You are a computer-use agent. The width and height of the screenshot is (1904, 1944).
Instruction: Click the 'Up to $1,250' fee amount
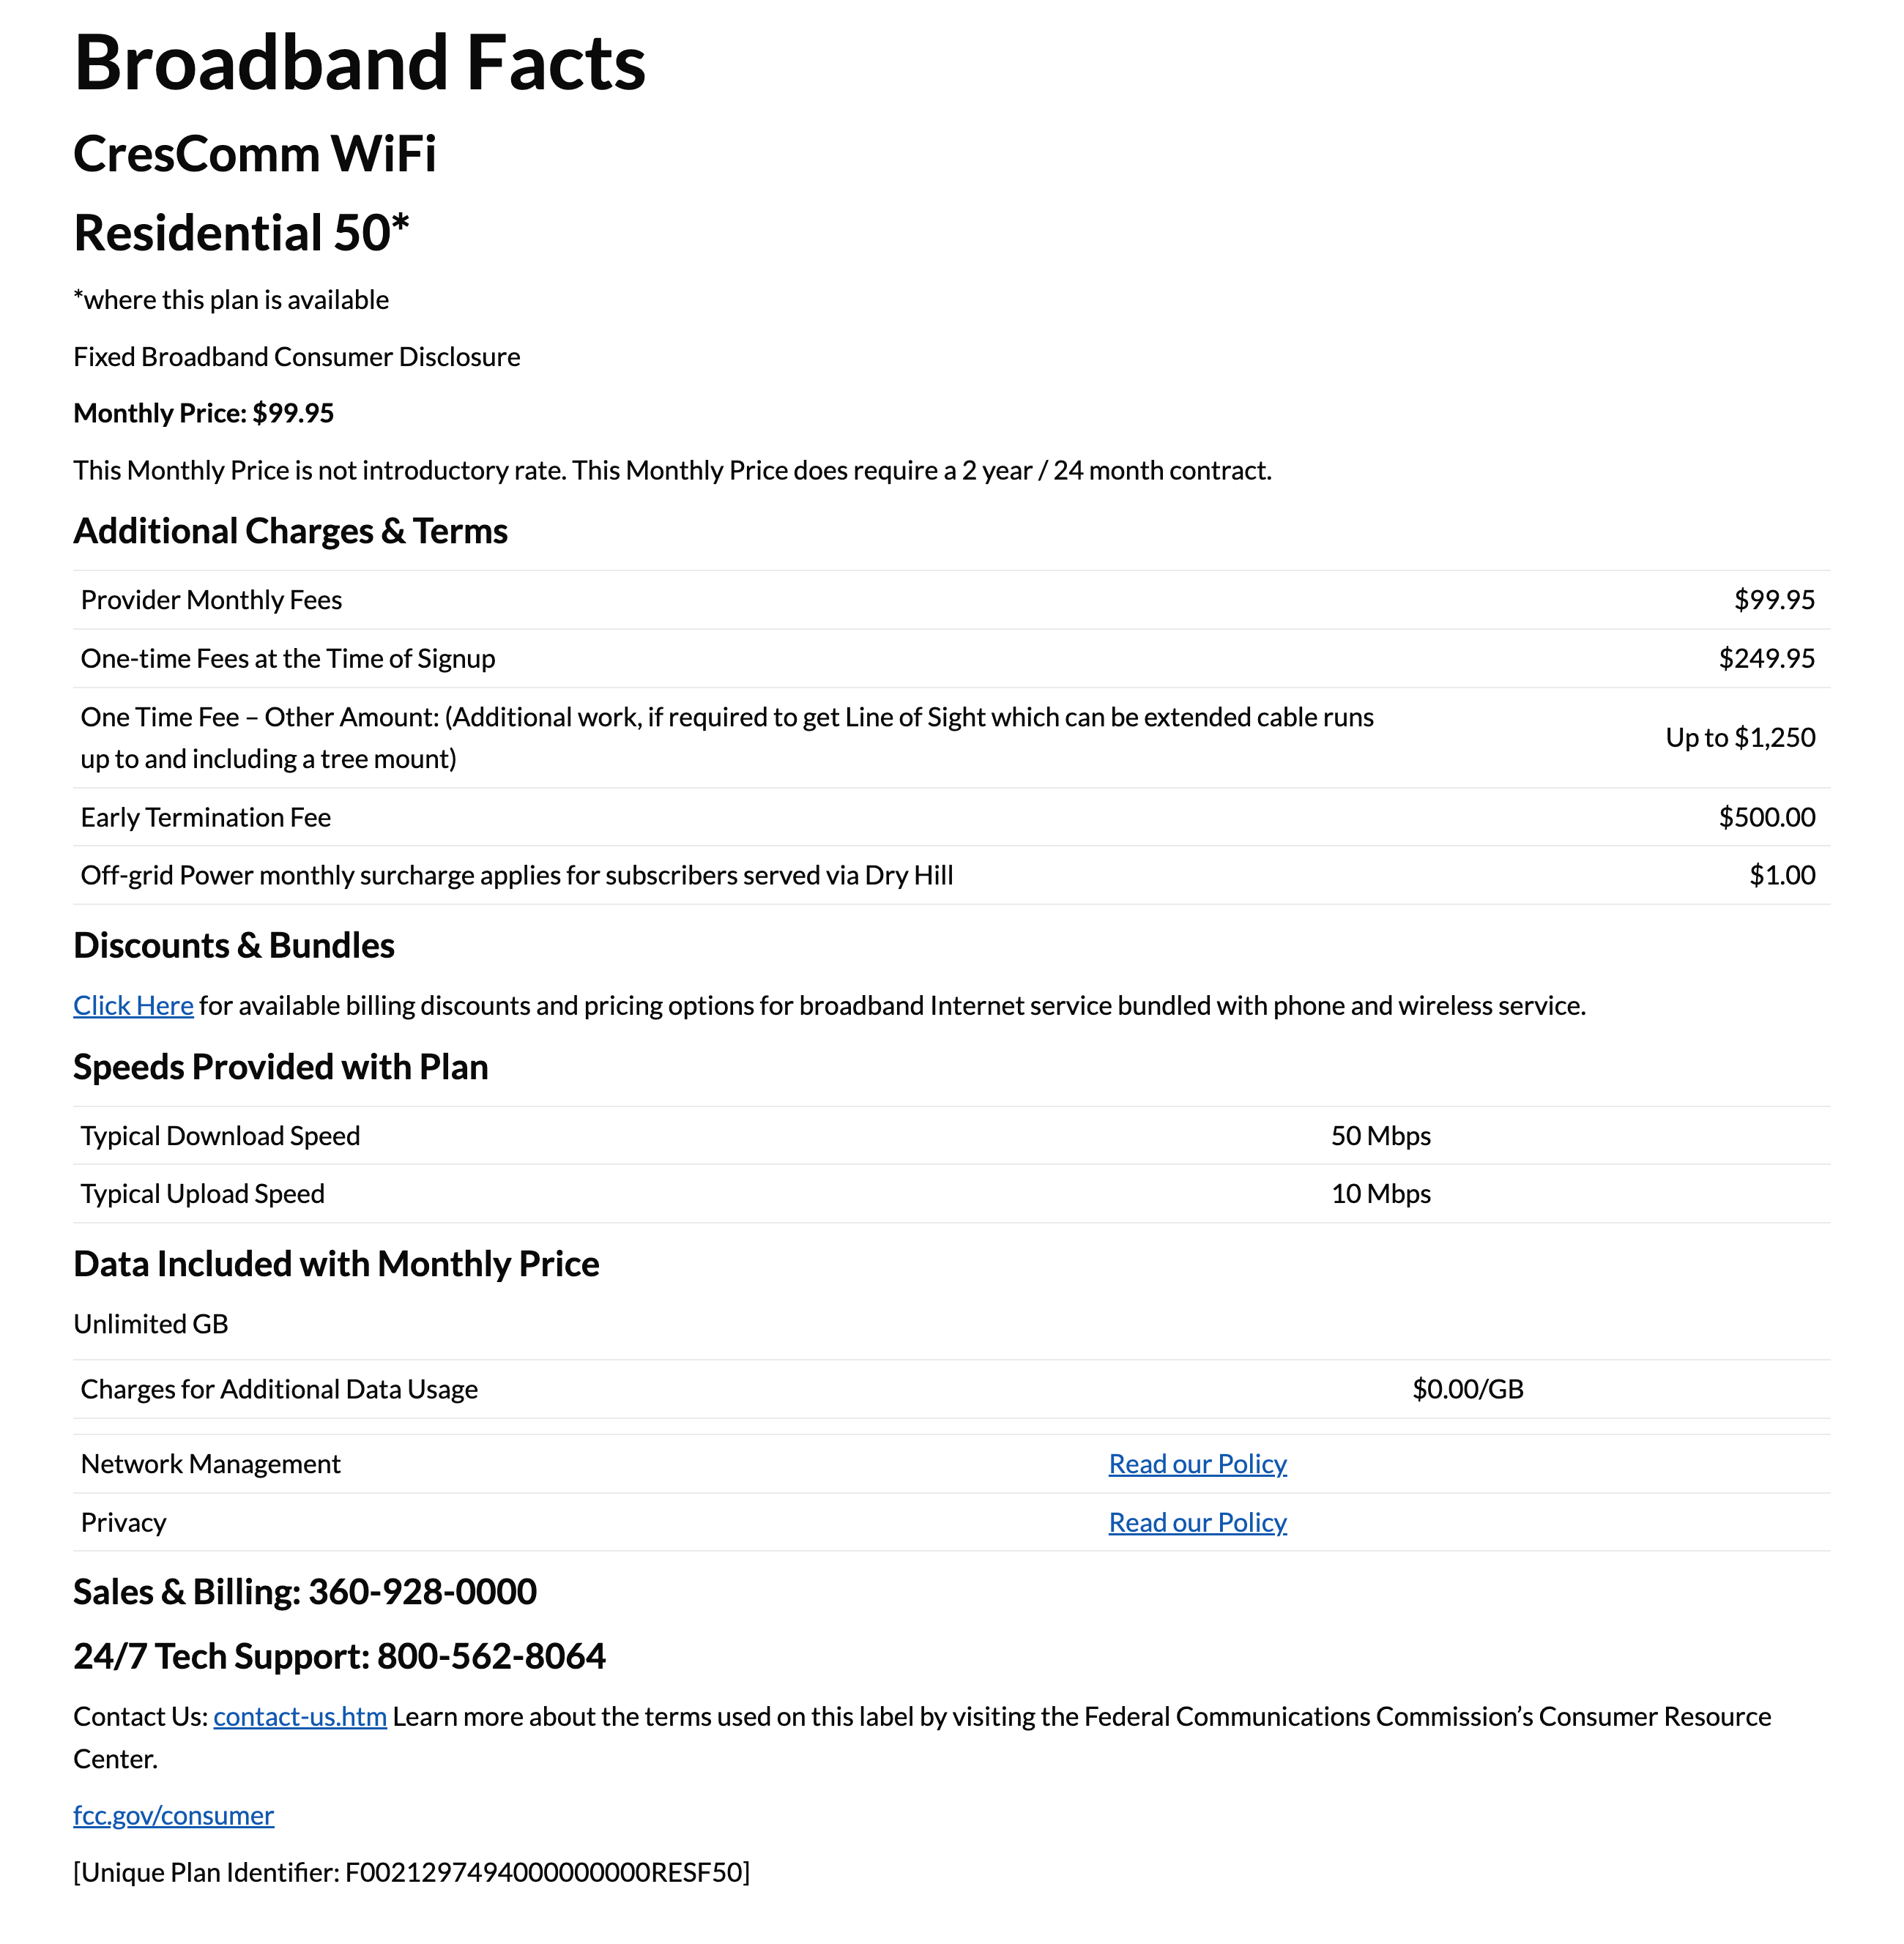tap(1740, 738)
